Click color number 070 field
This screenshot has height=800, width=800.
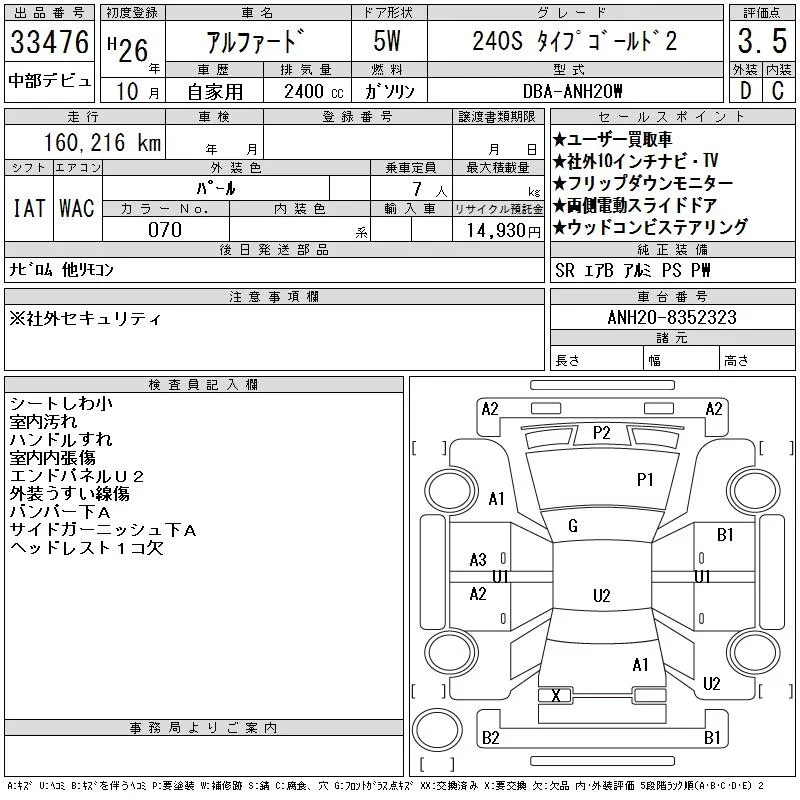(165, 230)
